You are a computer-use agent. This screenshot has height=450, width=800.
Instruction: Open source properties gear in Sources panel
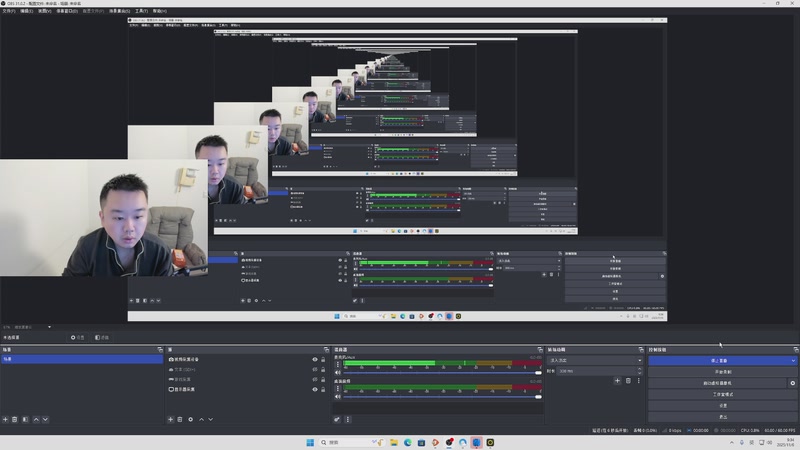(x=190, y=419)
